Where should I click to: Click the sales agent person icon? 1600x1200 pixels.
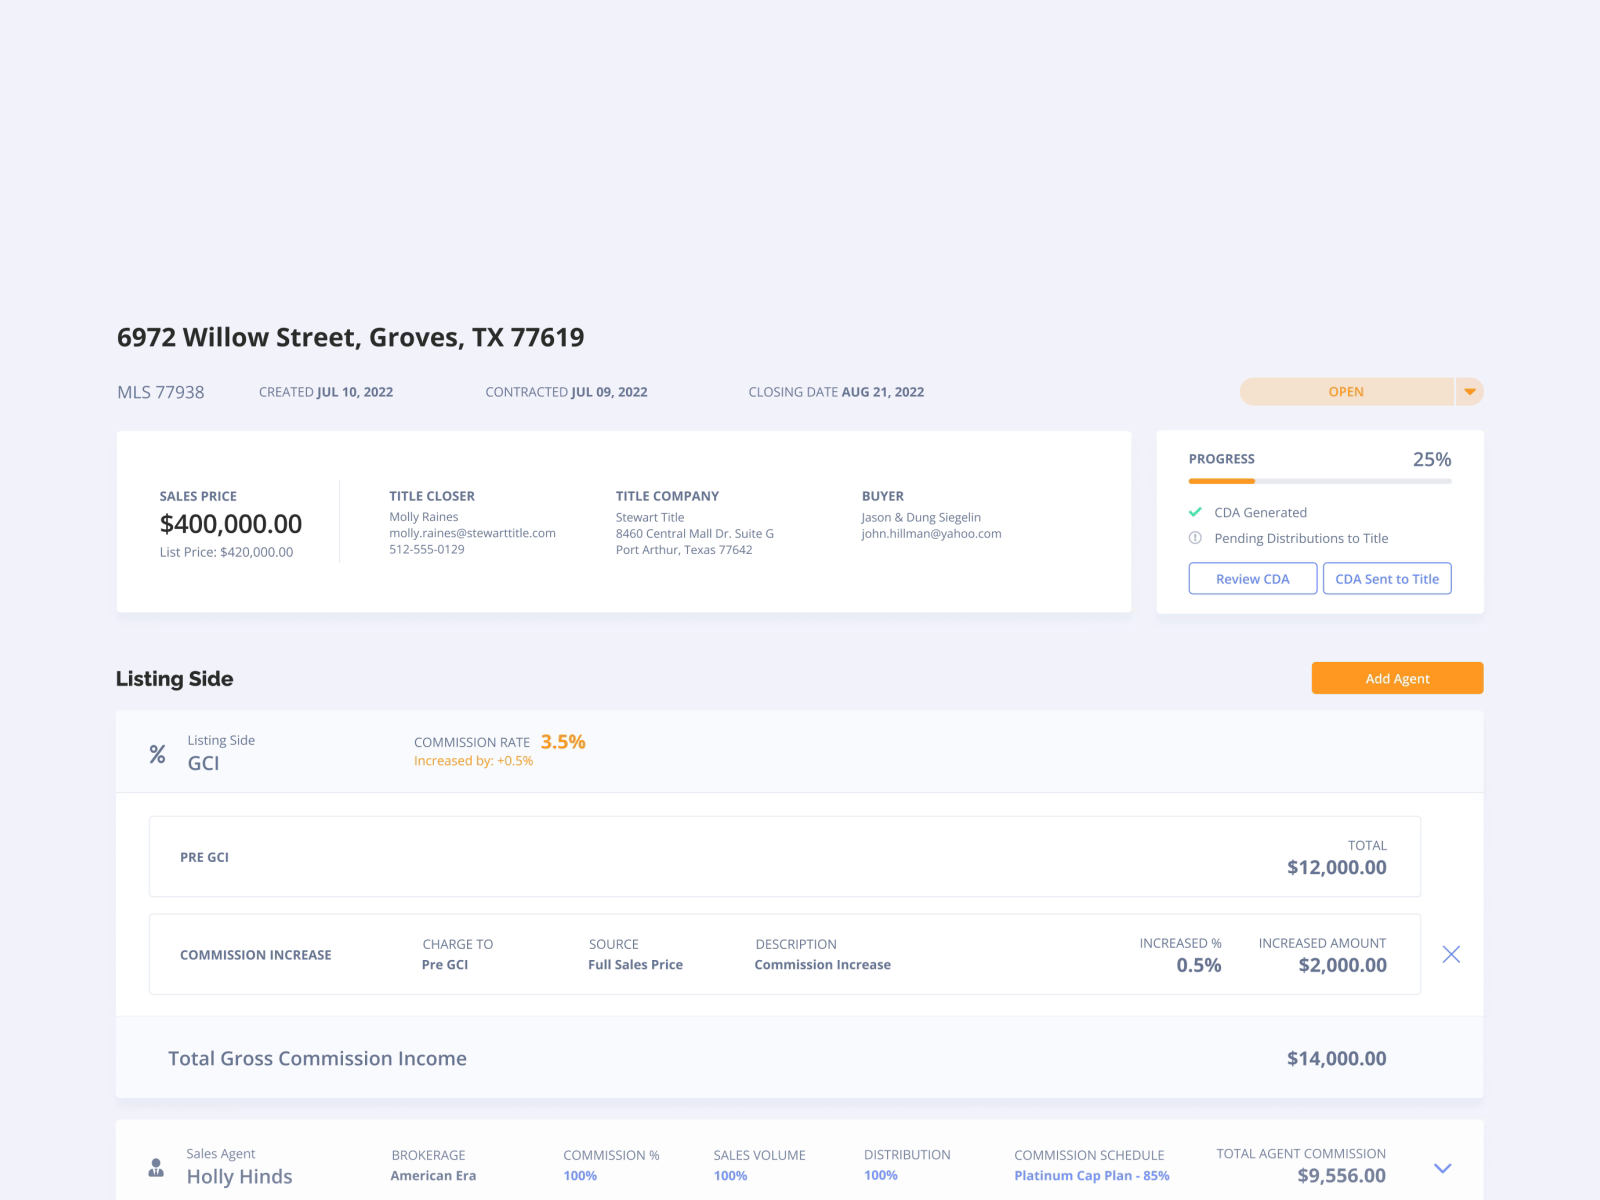(156, 1167)
